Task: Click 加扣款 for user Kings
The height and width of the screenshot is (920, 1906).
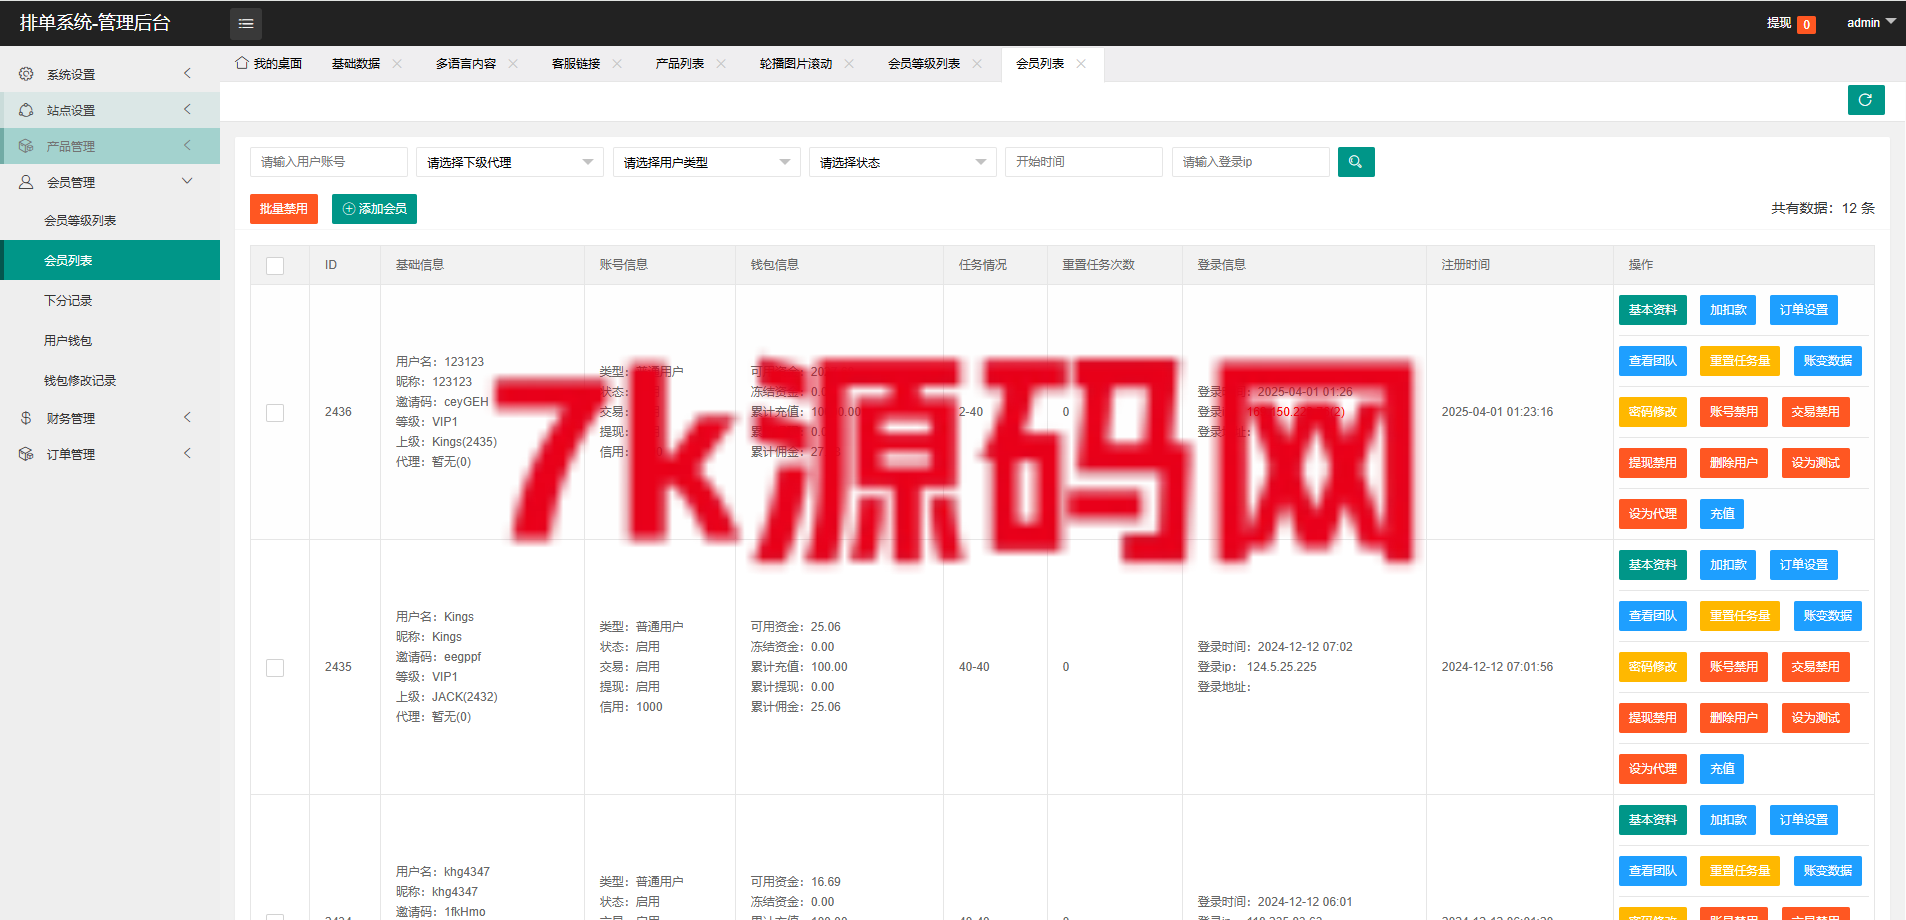Action: [1728, 565]
